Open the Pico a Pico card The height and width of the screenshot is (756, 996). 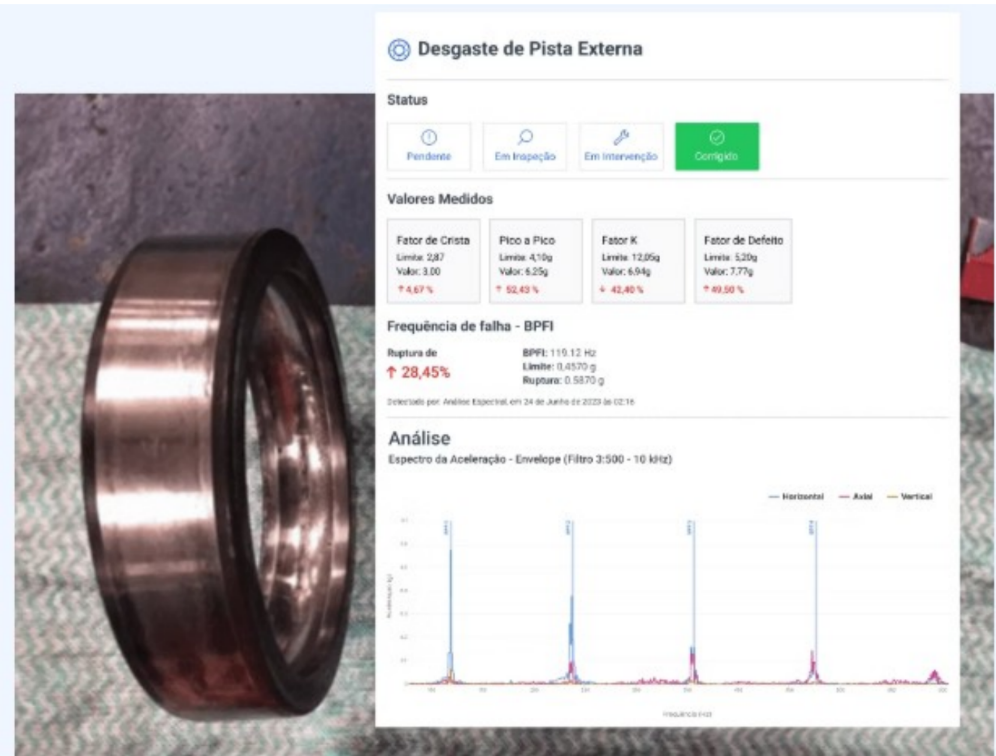click(x=535, y=261)
